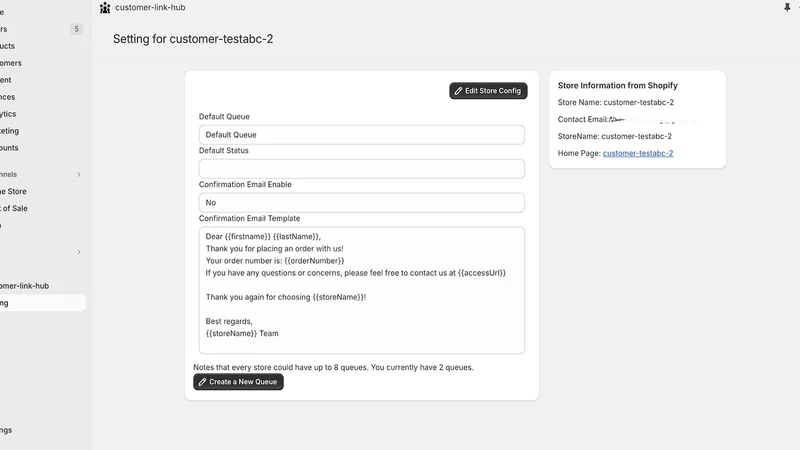
Task: Expand the Sales channels chevron in sidebar
Action: click(x=79, y=174)
